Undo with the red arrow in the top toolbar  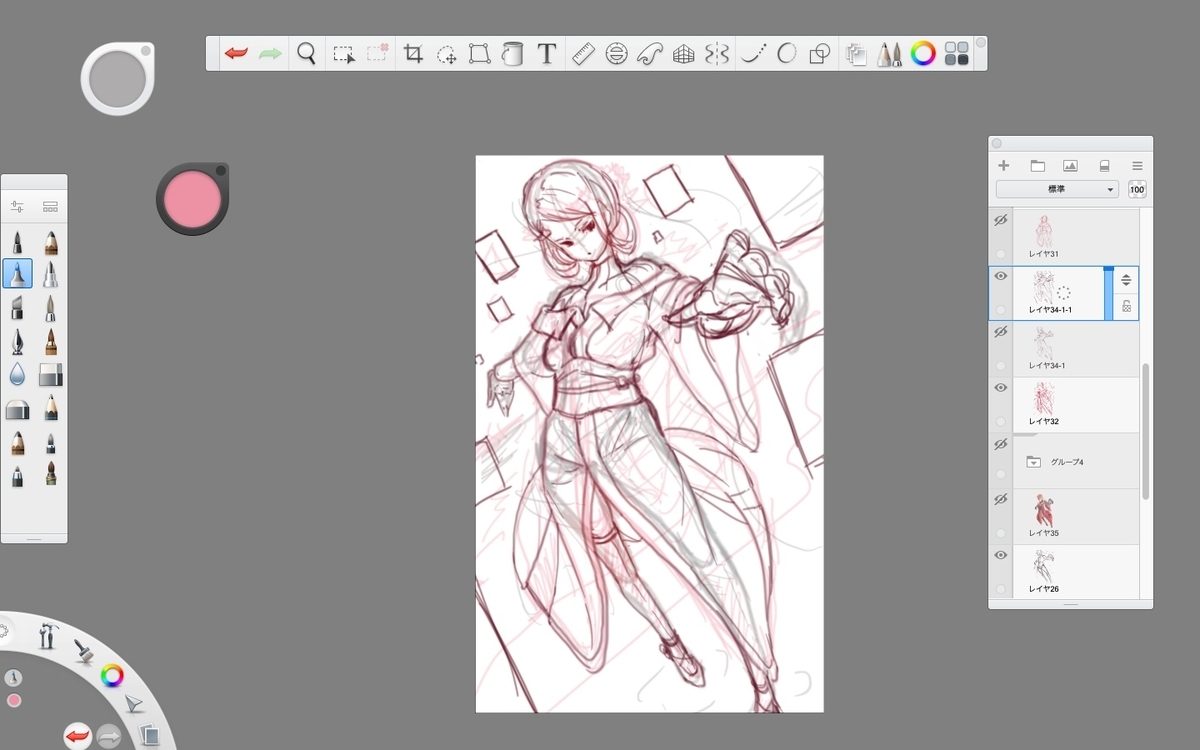coord(236,53)
